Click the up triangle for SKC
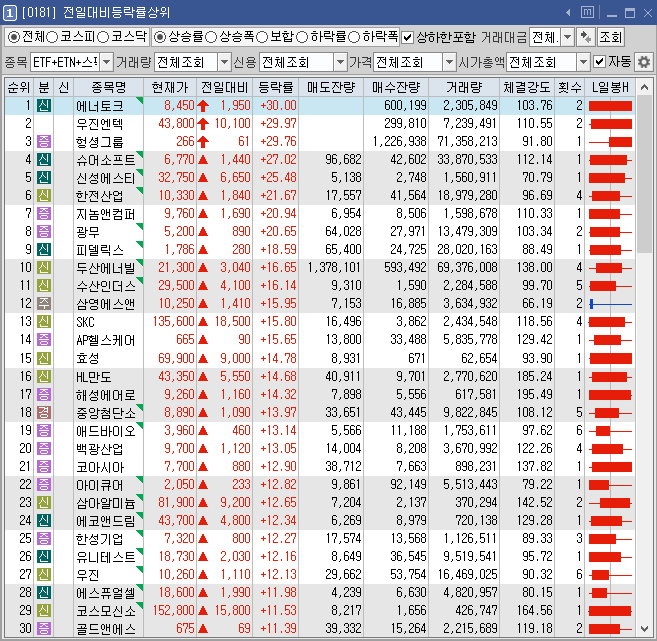This screenshot has height=641, width=657. point(203,322)
